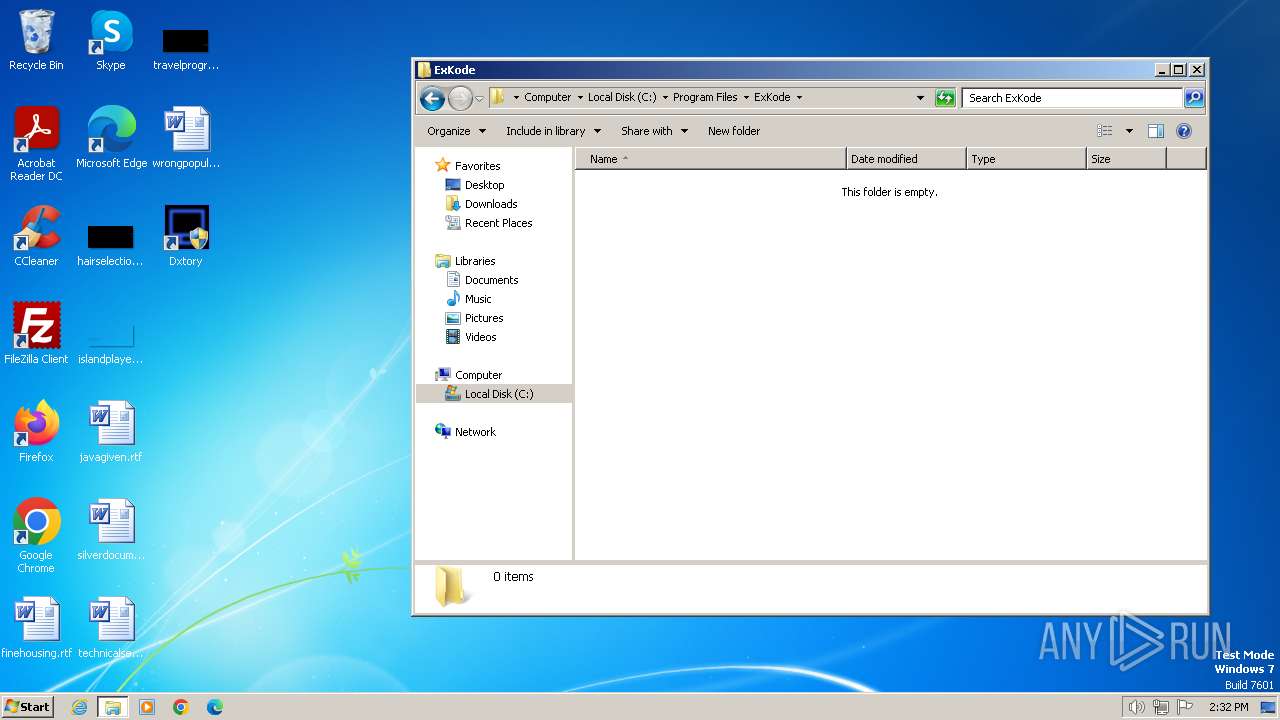Select the technicalse document icon
The height and width of the screenshot is (720, 1280).
[x=111, y=628]
